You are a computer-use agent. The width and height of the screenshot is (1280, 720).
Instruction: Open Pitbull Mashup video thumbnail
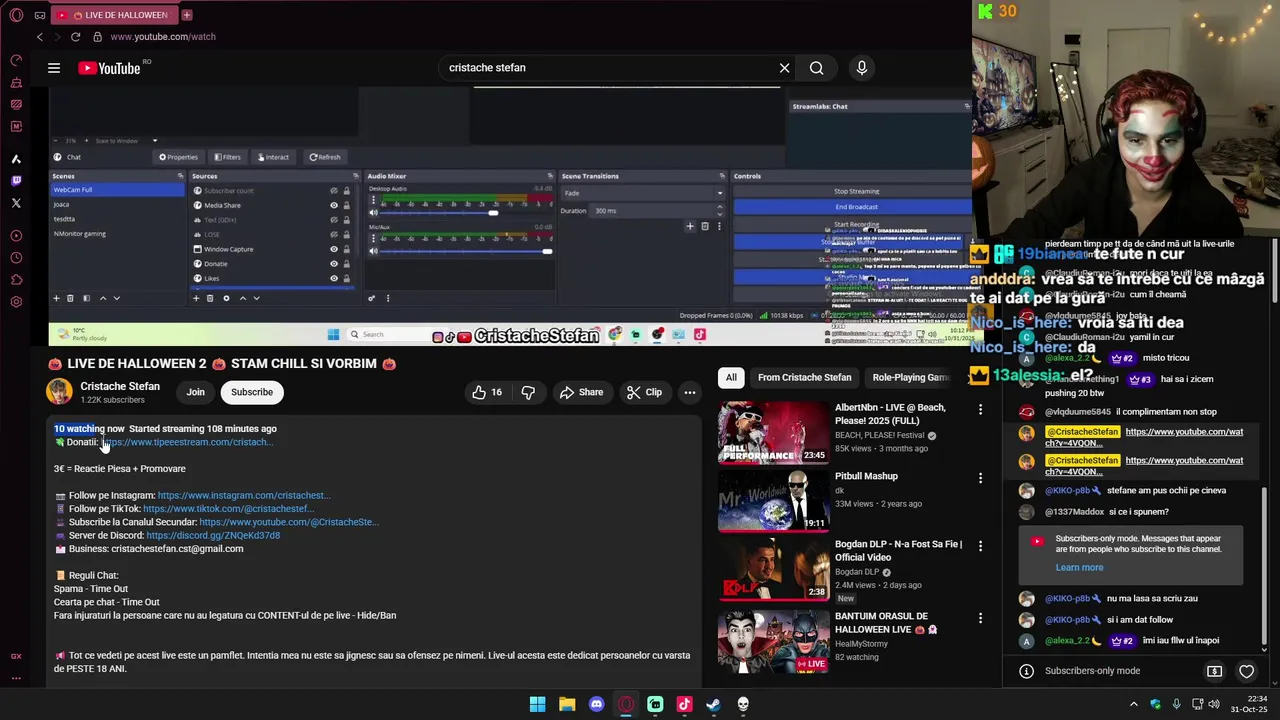pyautogui.click(x=773, y=502)
